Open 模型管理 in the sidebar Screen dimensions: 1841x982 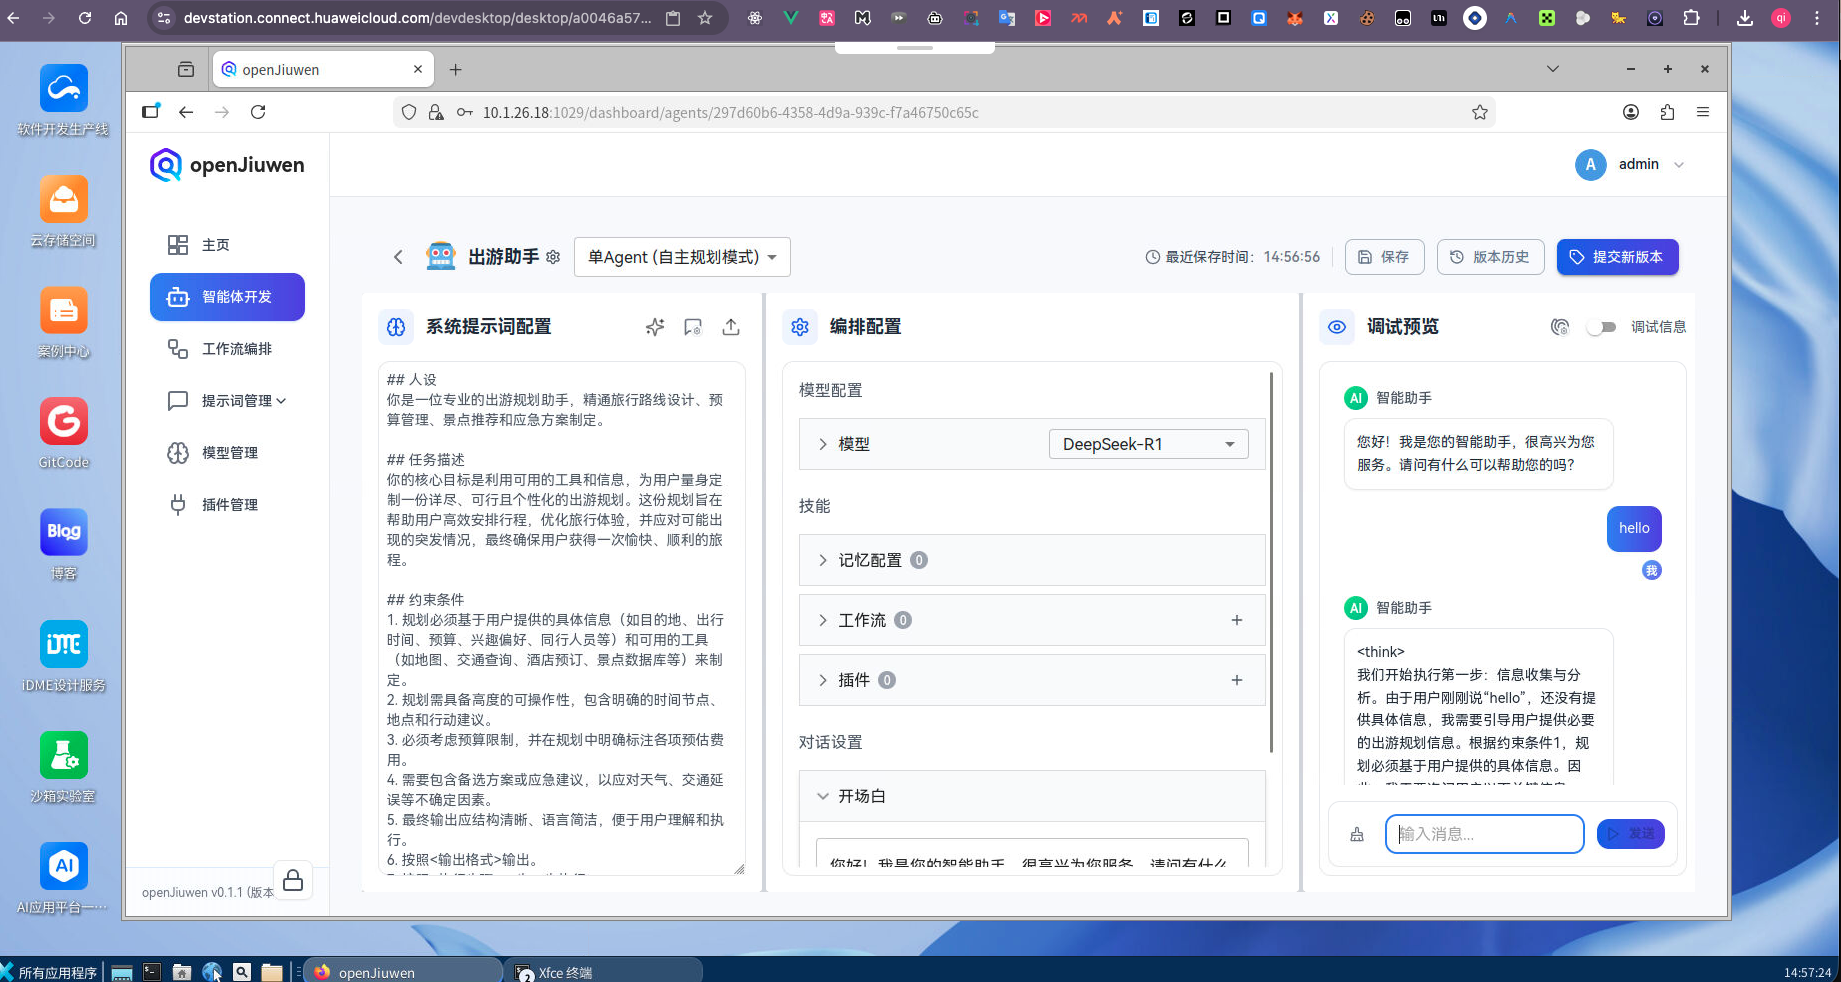[x=228, y=452]
